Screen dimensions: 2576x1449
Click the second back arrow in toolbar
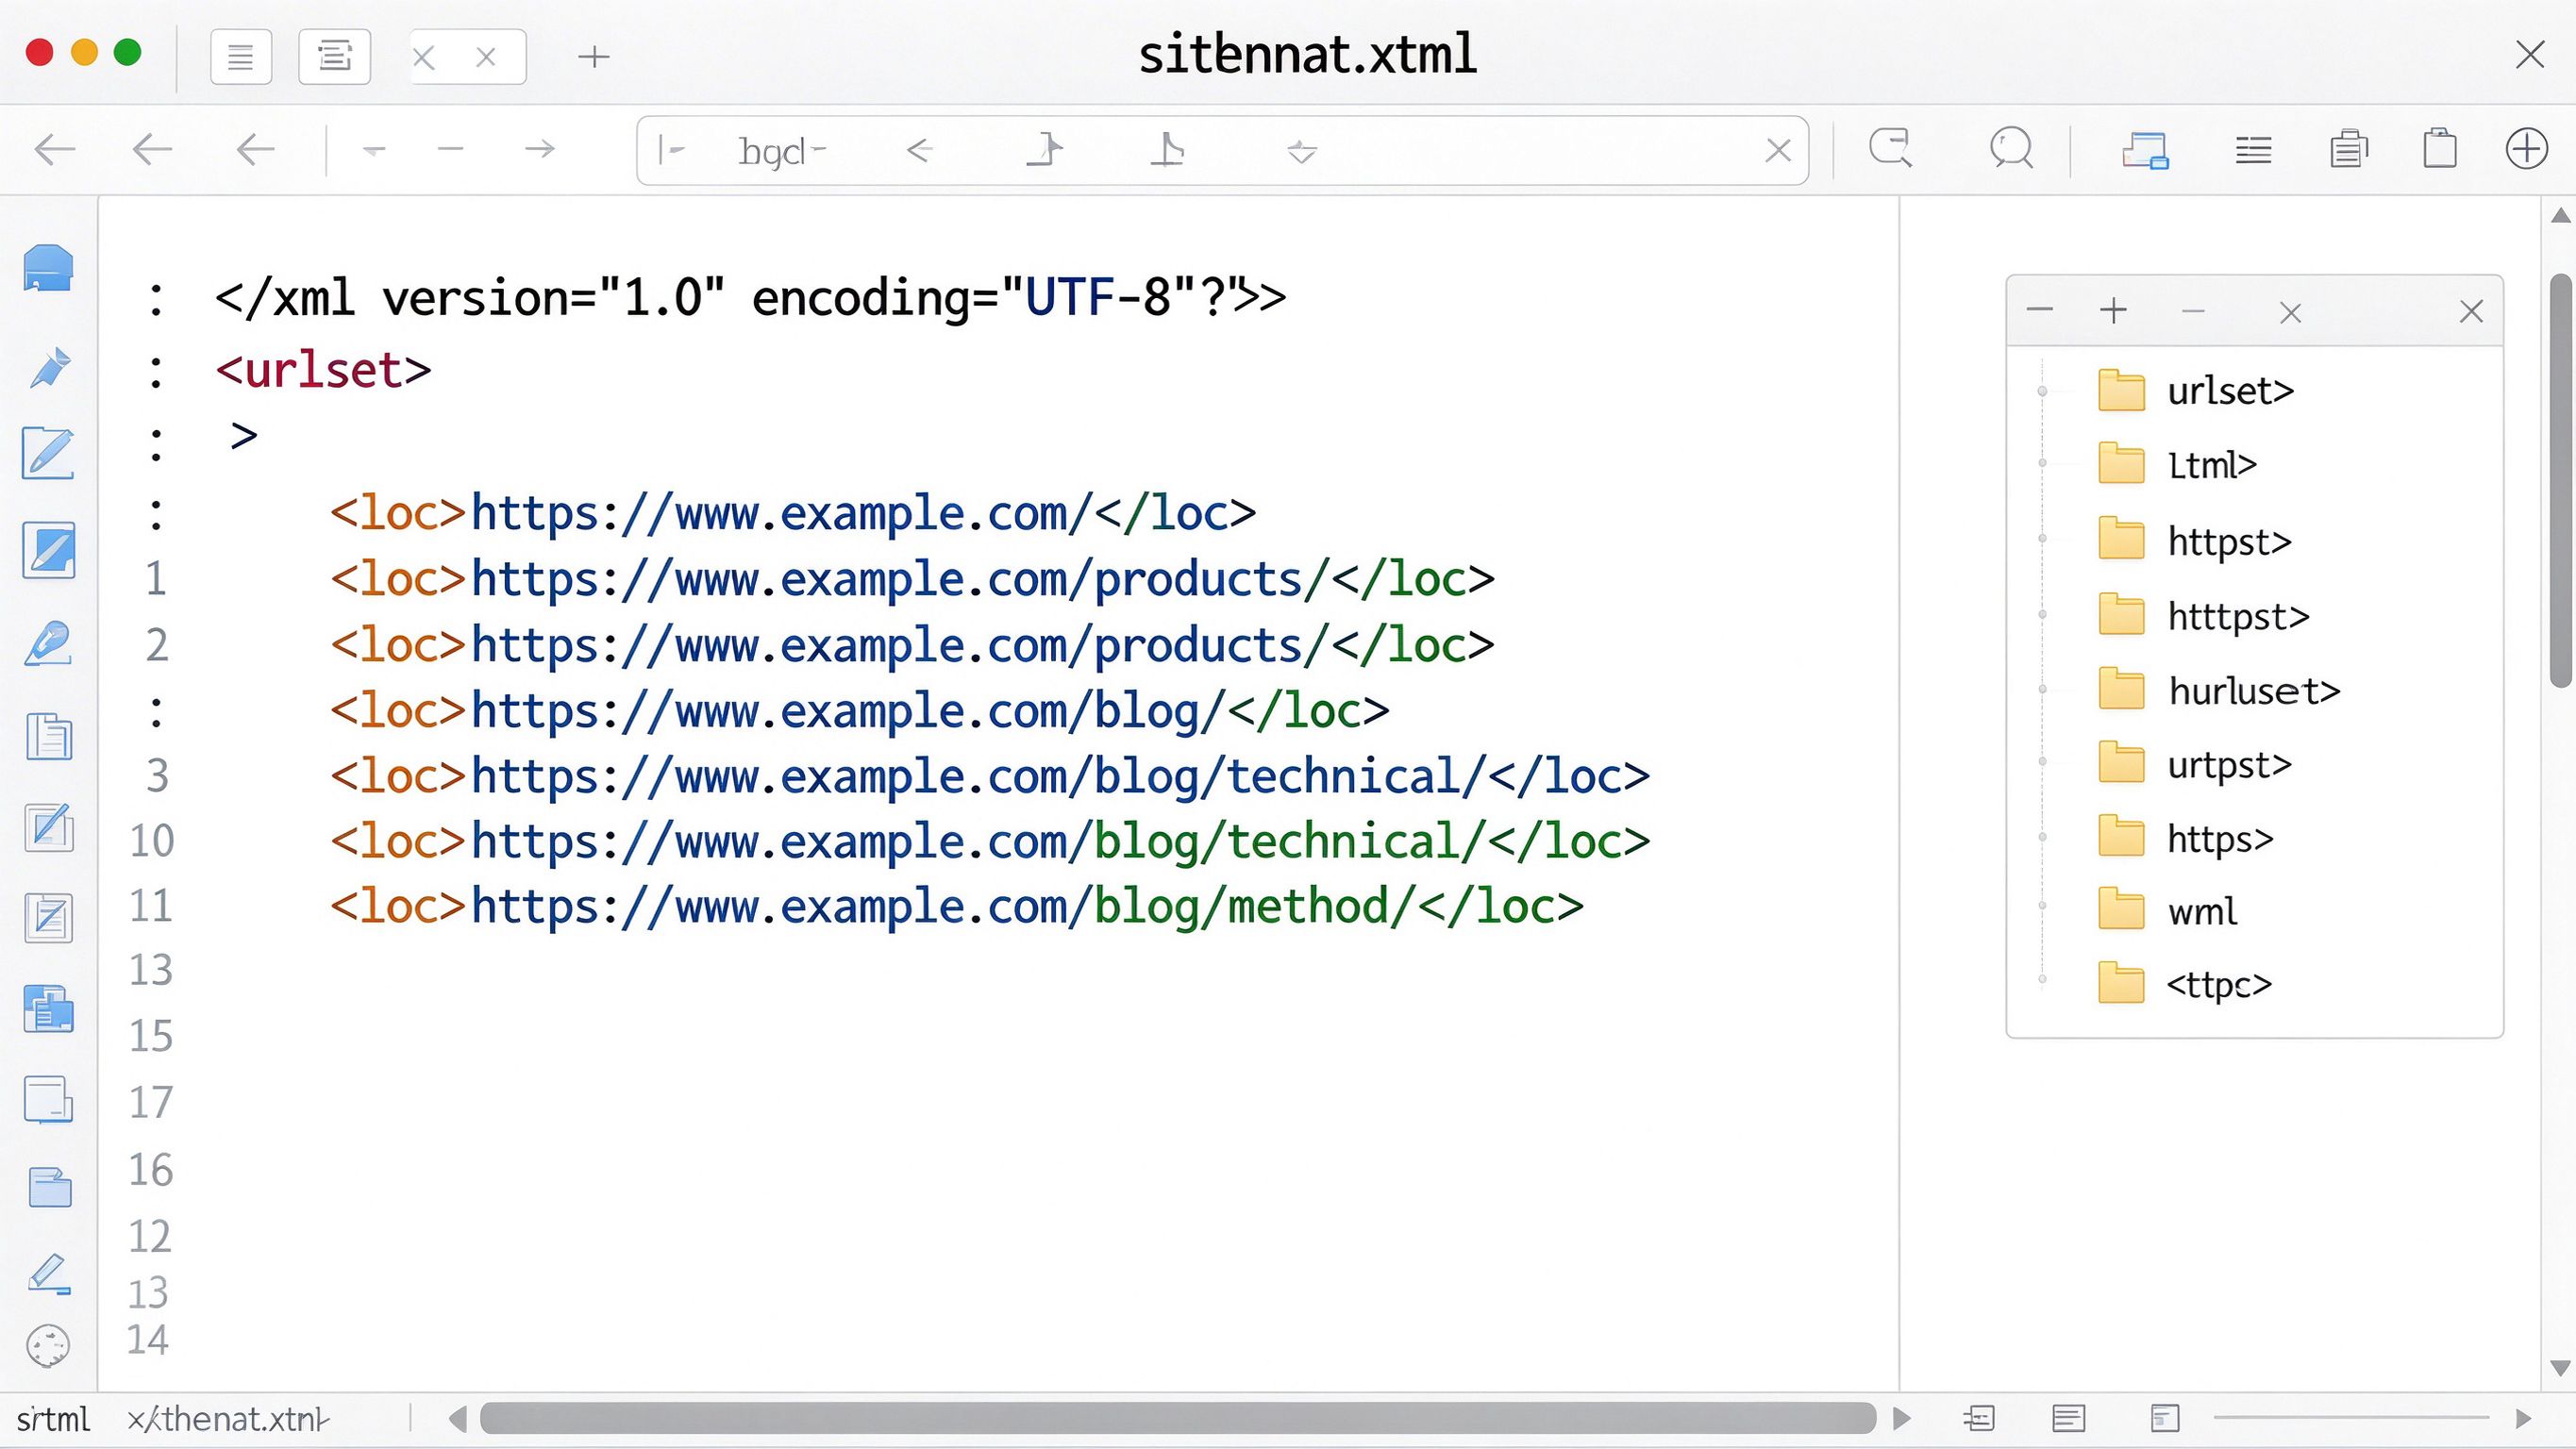coord(153,150)
